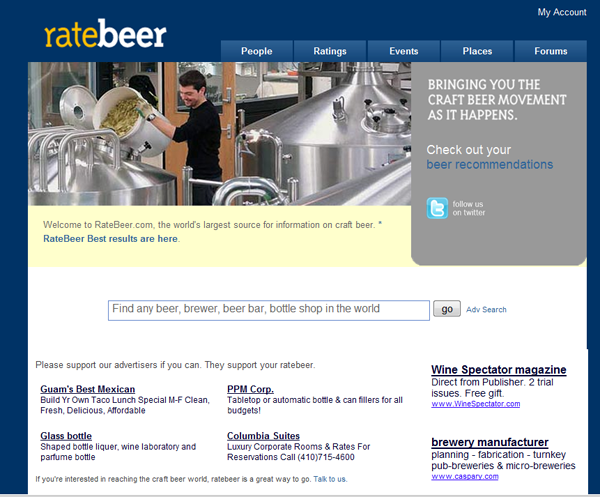
Task: Open Guam's Best Mexican ad
Action: (88, 389)
